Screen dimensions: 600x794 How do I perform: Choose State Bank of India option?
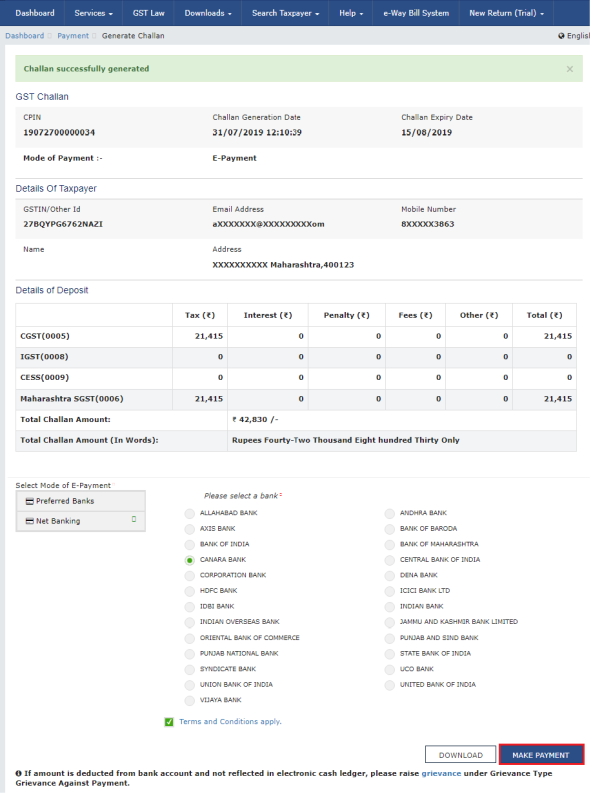tap(390, 653)
